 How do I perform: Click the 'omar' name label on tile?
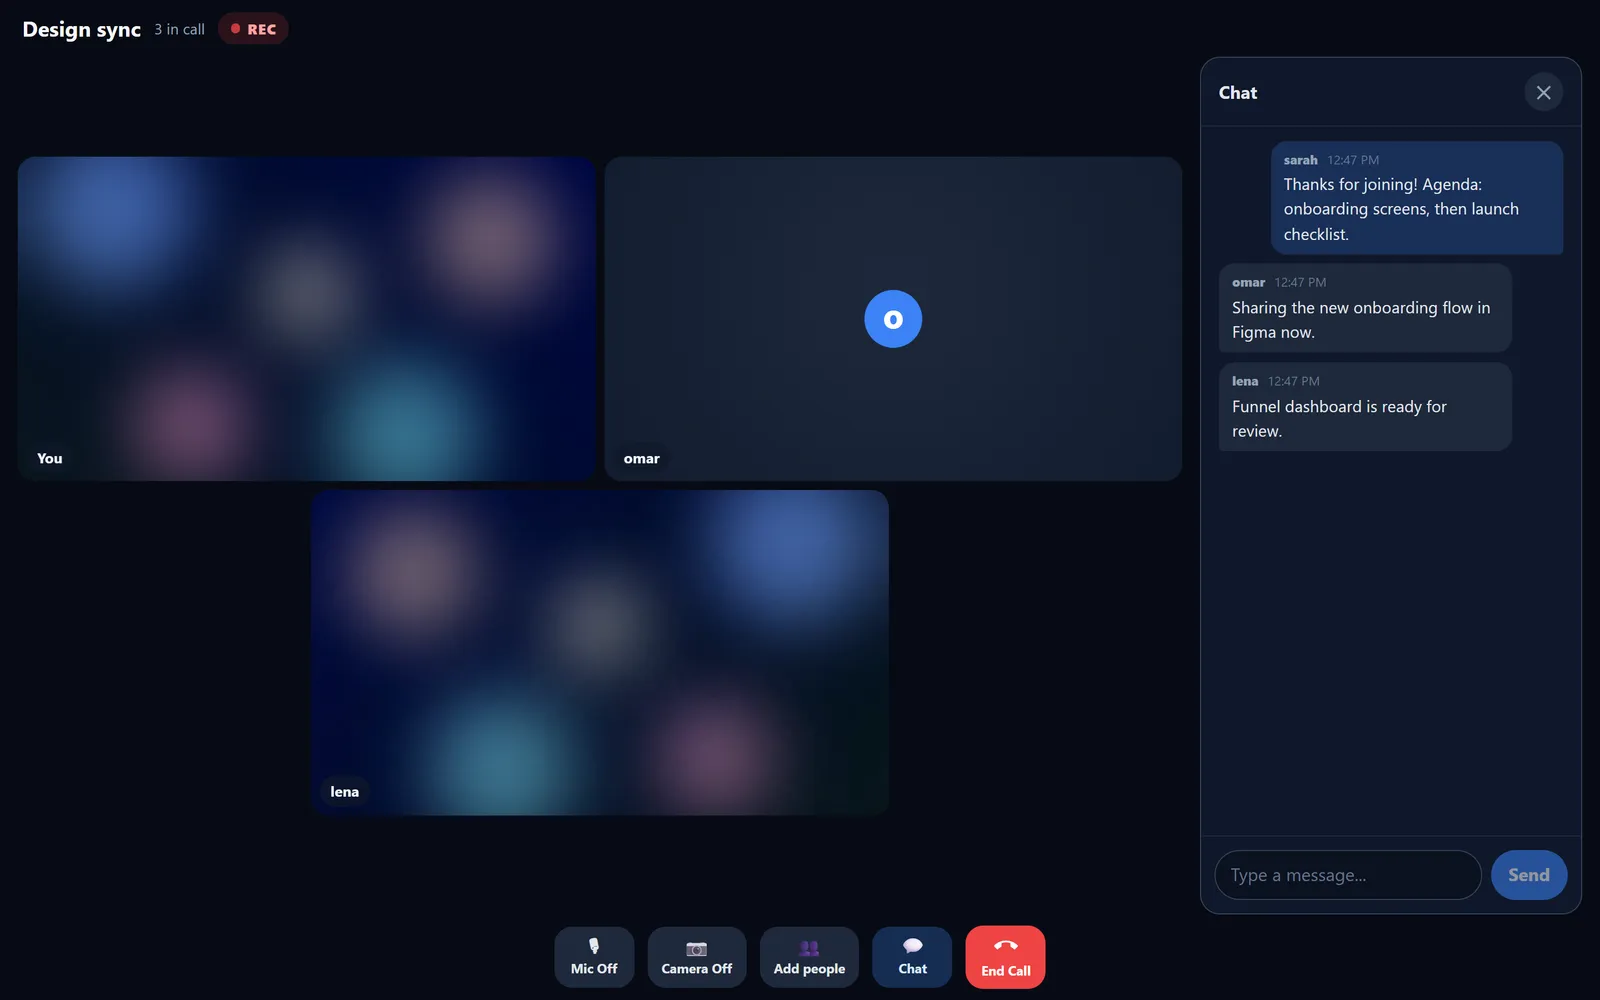(642, 459)
